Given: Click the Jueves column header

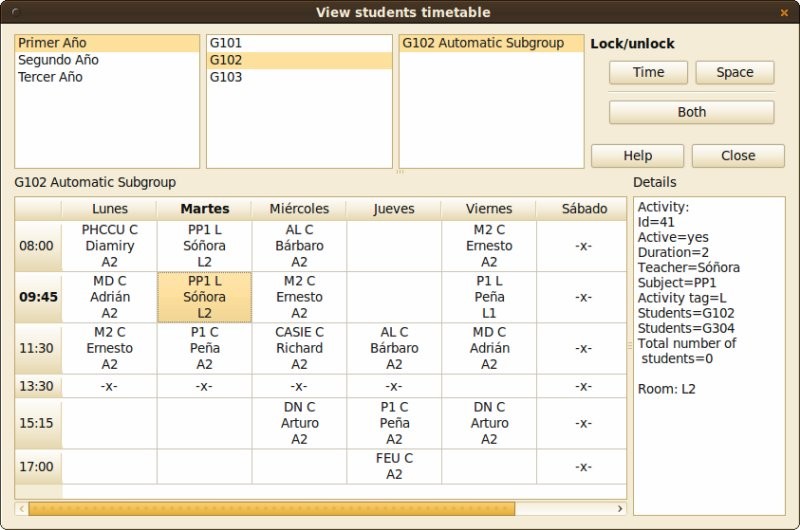Looking at the screenshot, I should pyautogui.click(x=394, y=209).
